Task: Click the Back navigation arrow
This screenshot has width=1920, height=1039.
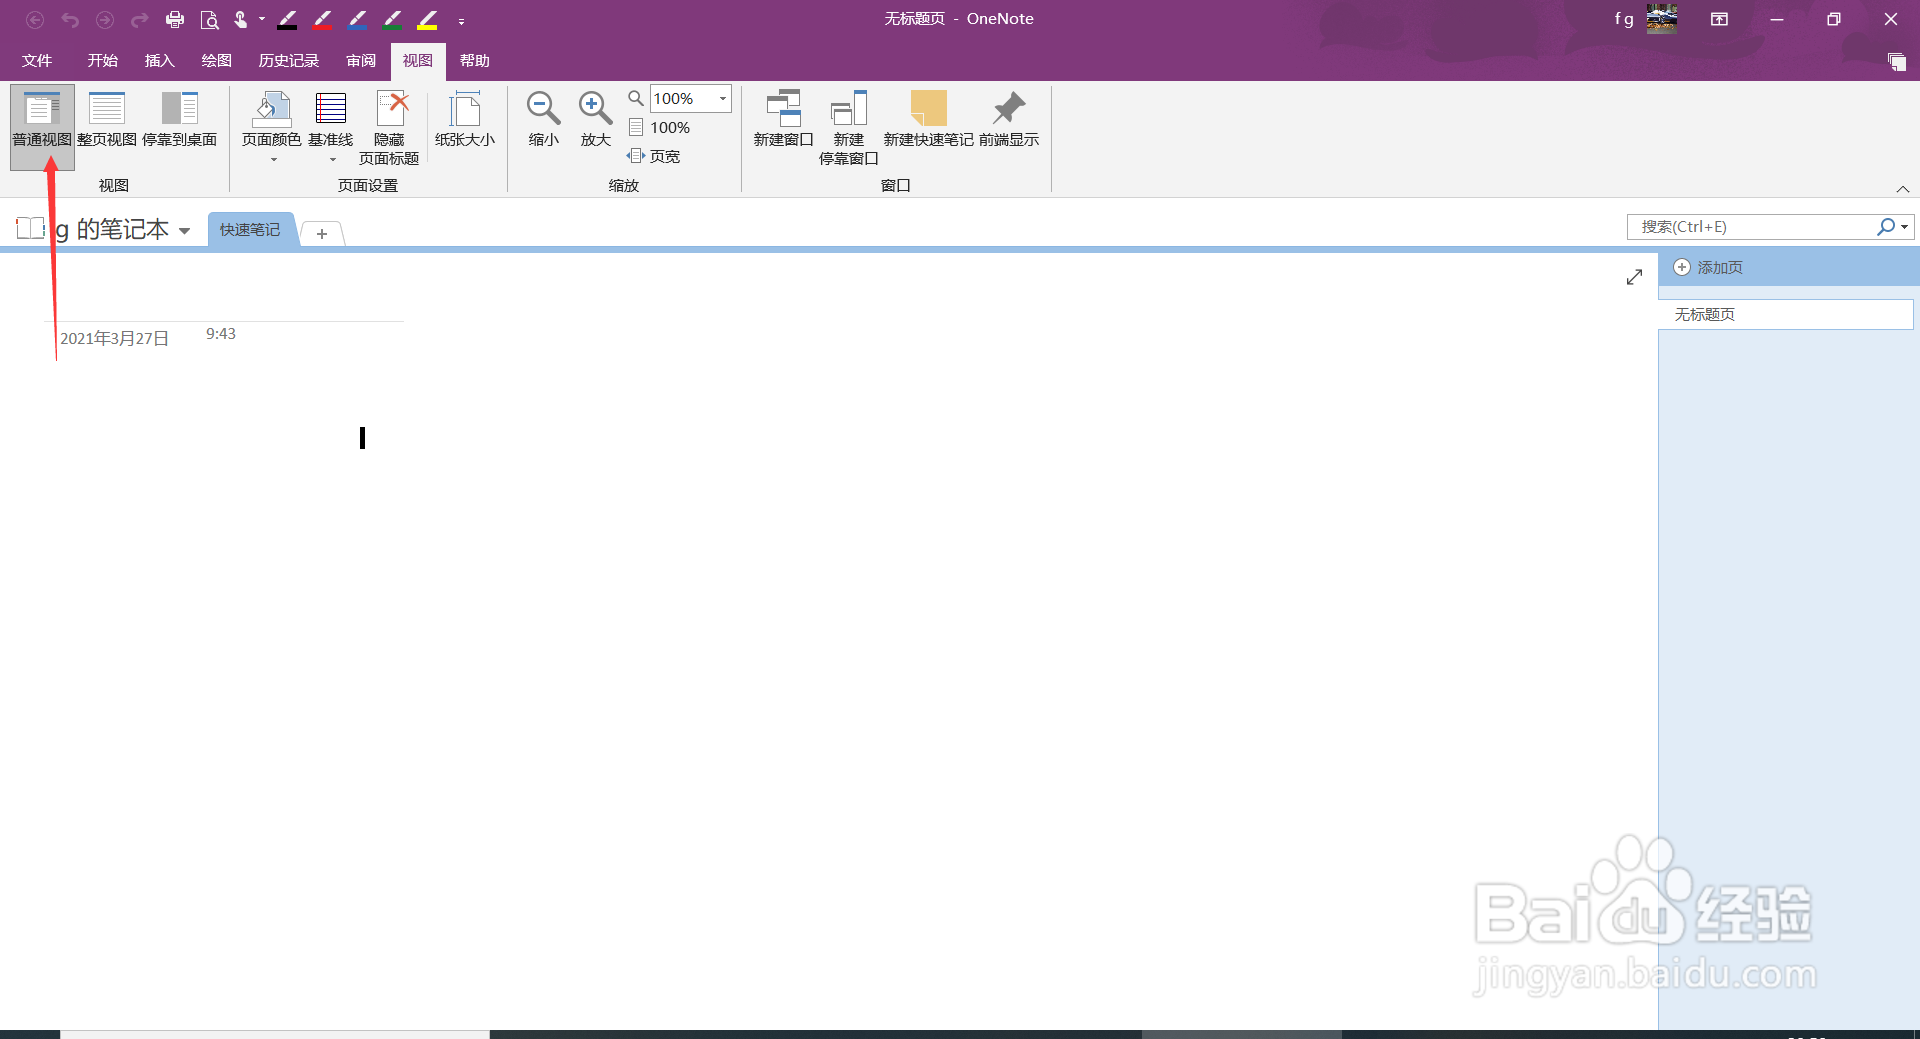Action: (x=35, y=20)
